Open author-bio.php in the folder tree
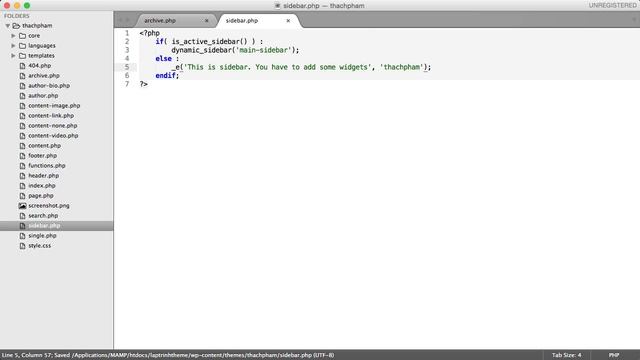Screen dimensions: 640x360 point(49,86)
